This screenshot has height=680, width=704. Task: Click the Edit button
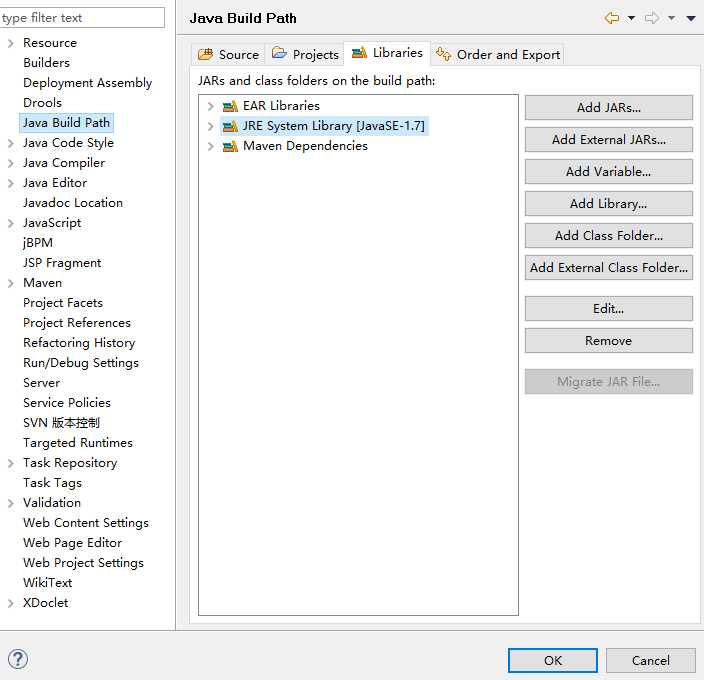[609, 309]
